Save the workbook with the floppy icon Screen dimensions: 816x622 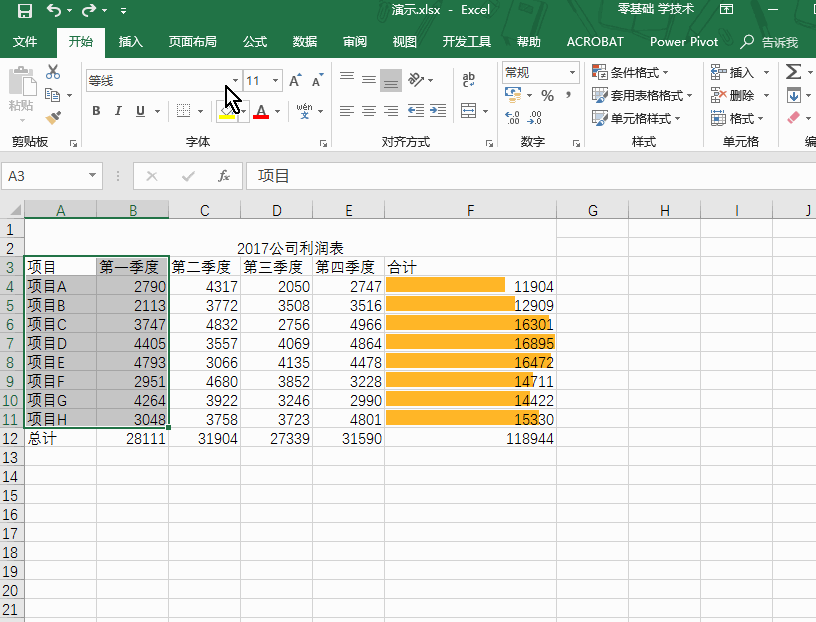[24, 10]
